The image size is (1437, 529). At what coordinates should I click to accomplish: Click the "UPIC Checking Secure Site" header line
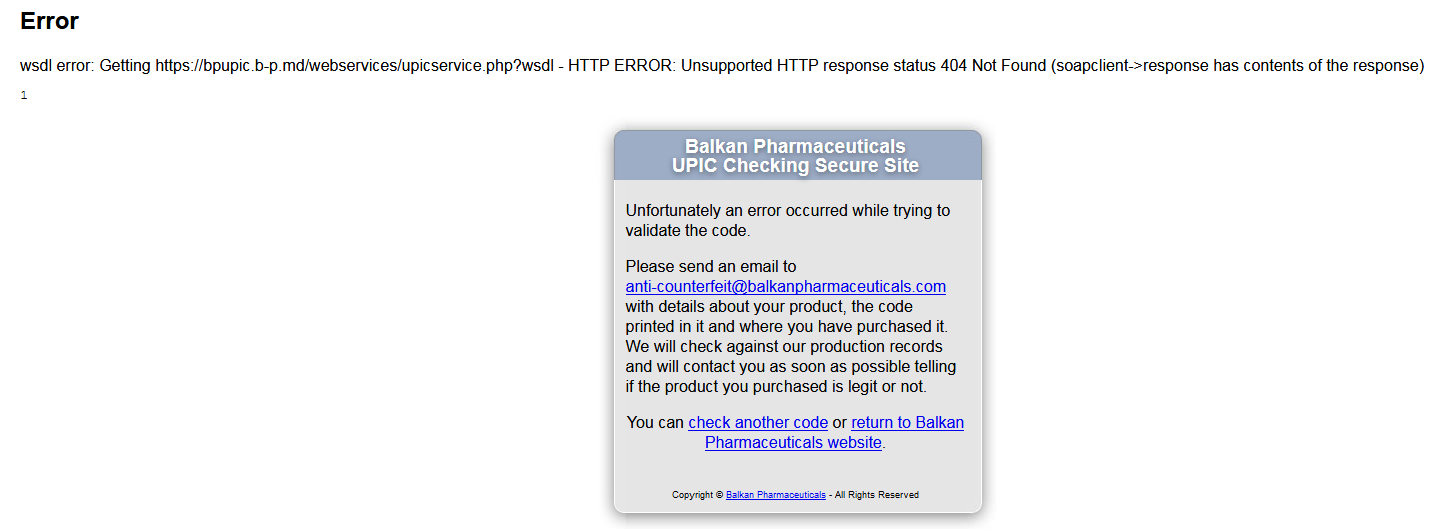pyautogui.click(x=795, y=166)
